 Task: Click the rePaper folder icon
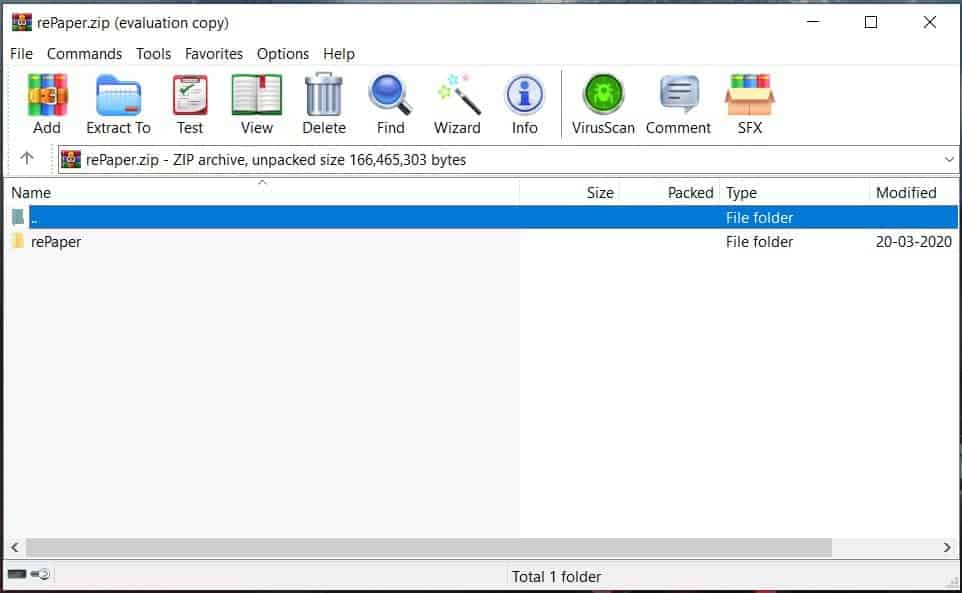click(x=18, y=241)
